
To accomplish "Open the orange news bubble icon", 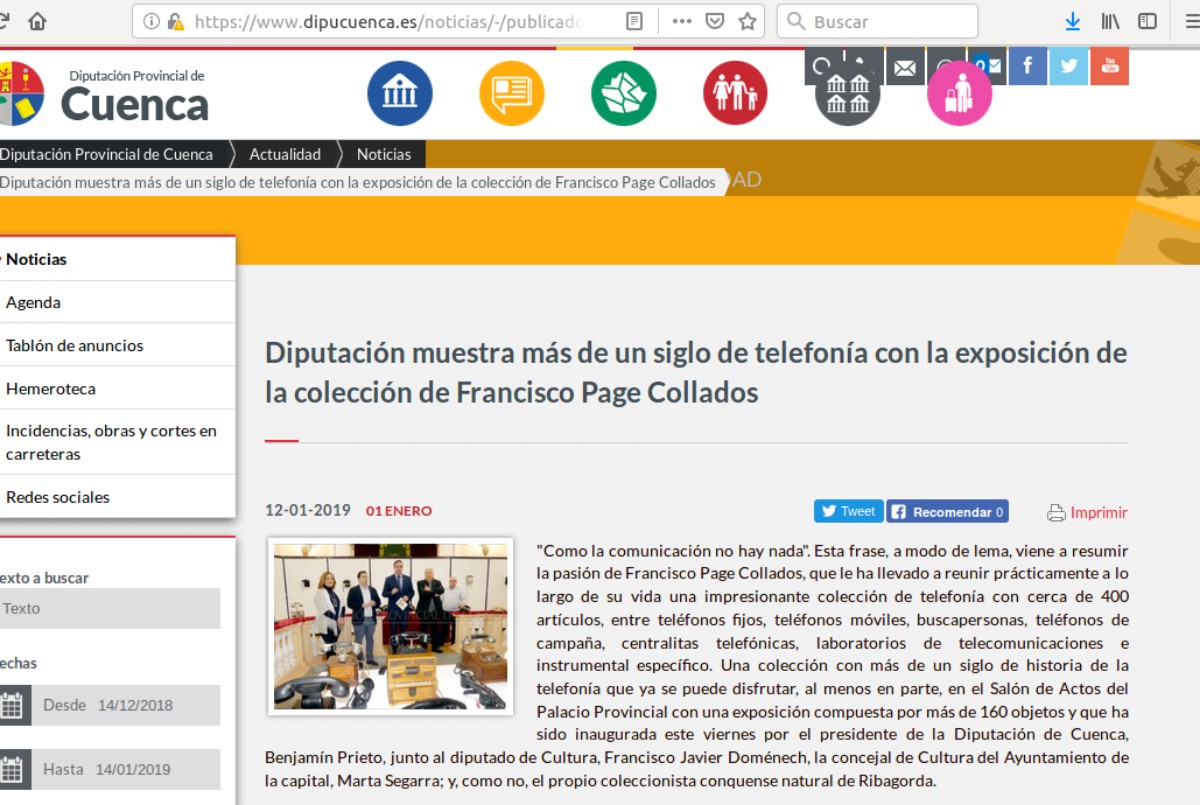I will point(512,93).
